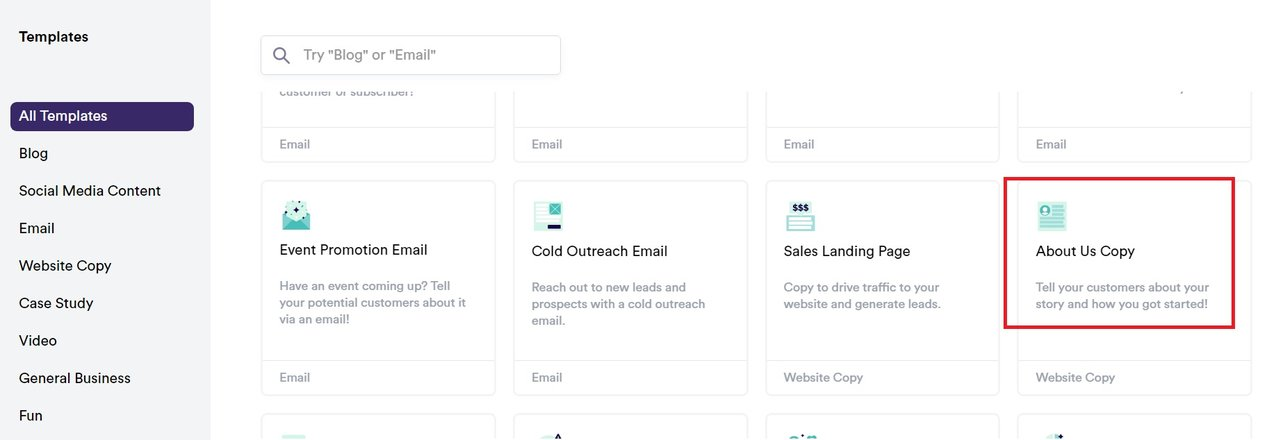Click the search magnifier icon
1276x440 pixels.
coord(282,55)
